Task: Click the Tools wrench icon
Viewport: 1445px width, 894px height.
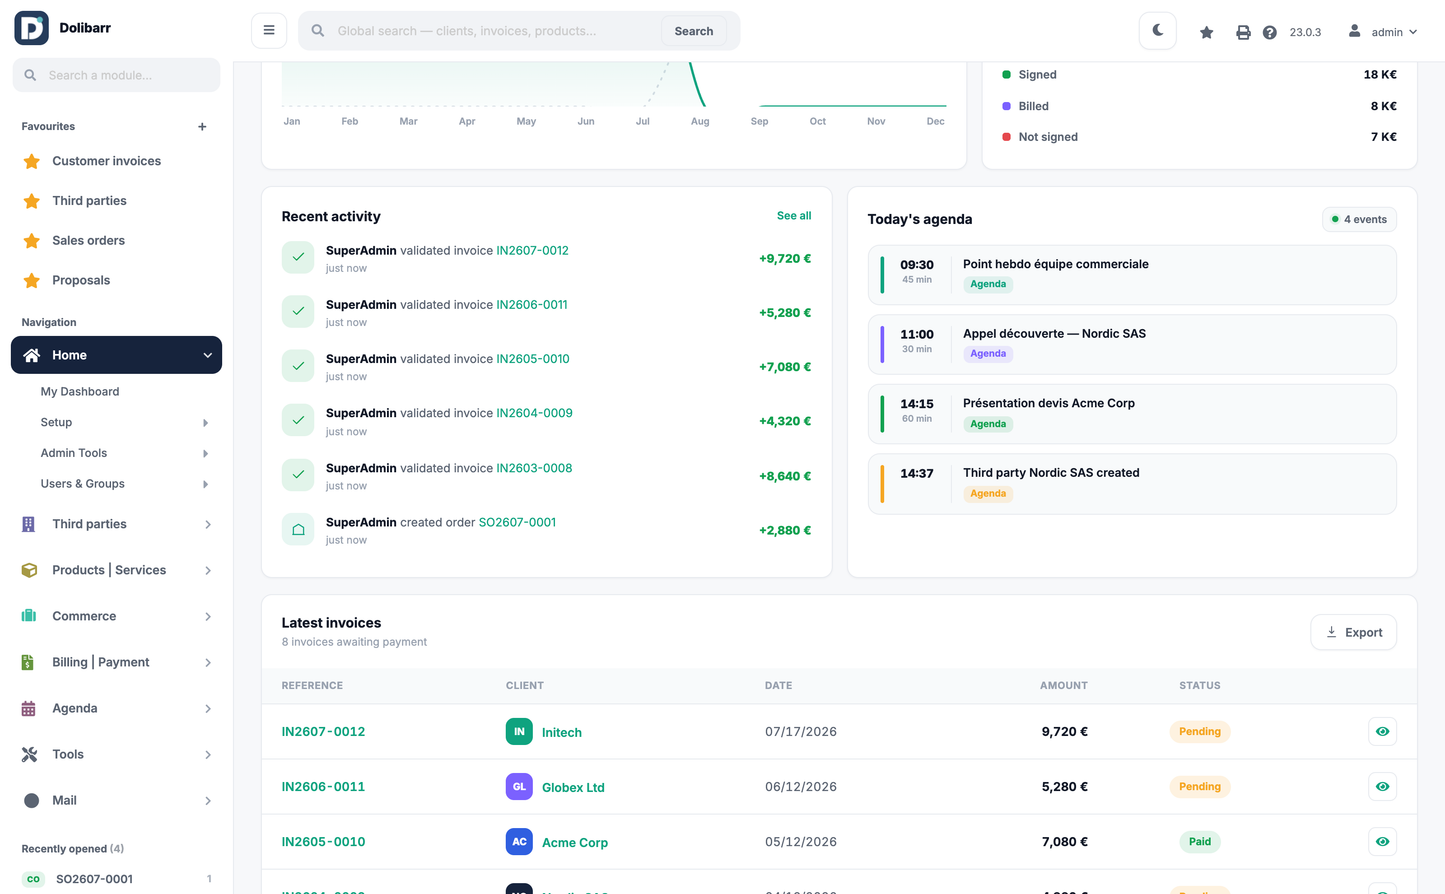Action: click(x=29, y=754)
